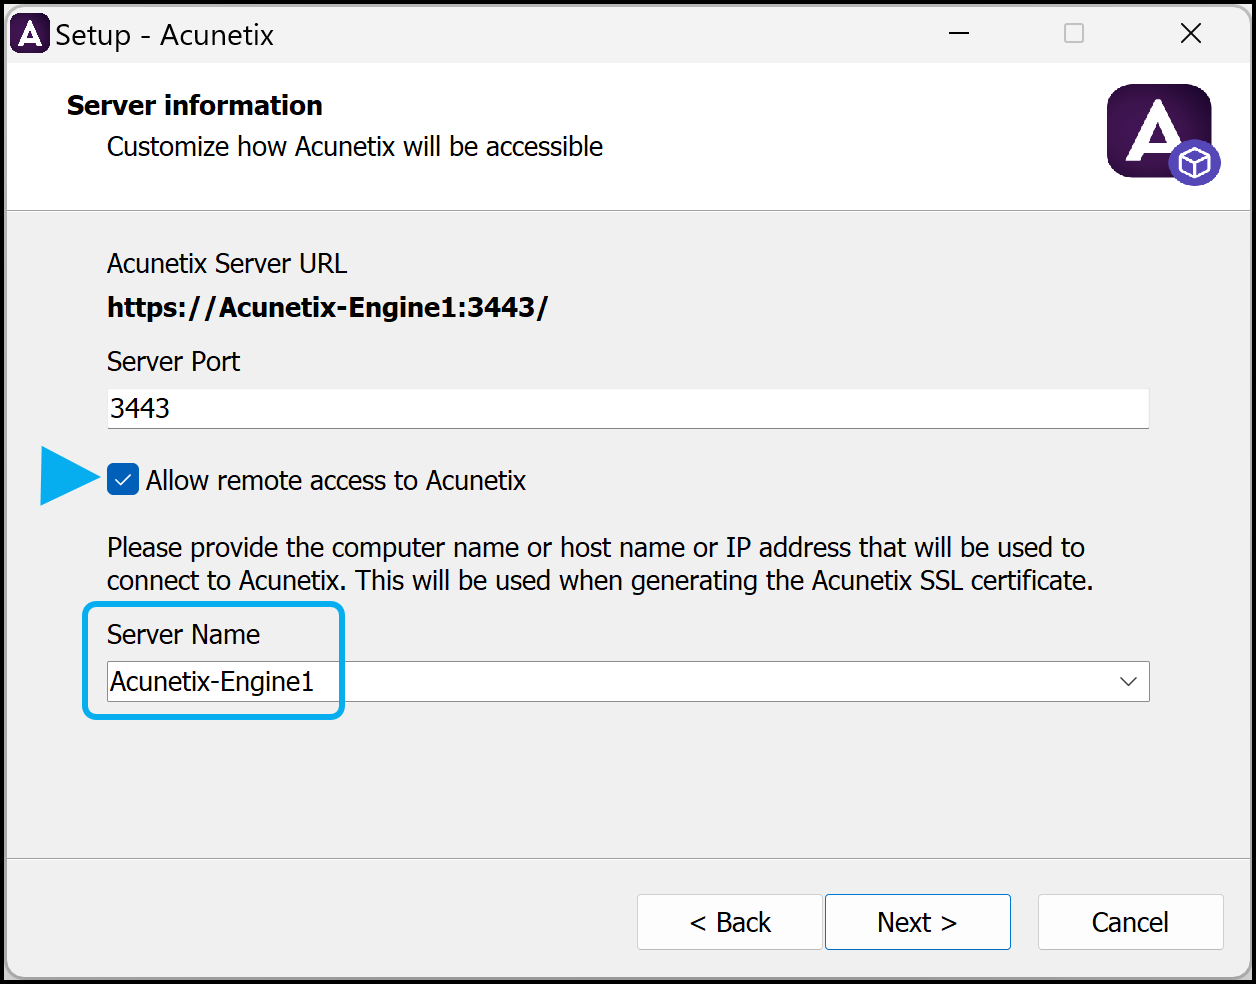1256x984 pixels.
Task: Click the Acunetix logo in the header
Action: 1163,134
